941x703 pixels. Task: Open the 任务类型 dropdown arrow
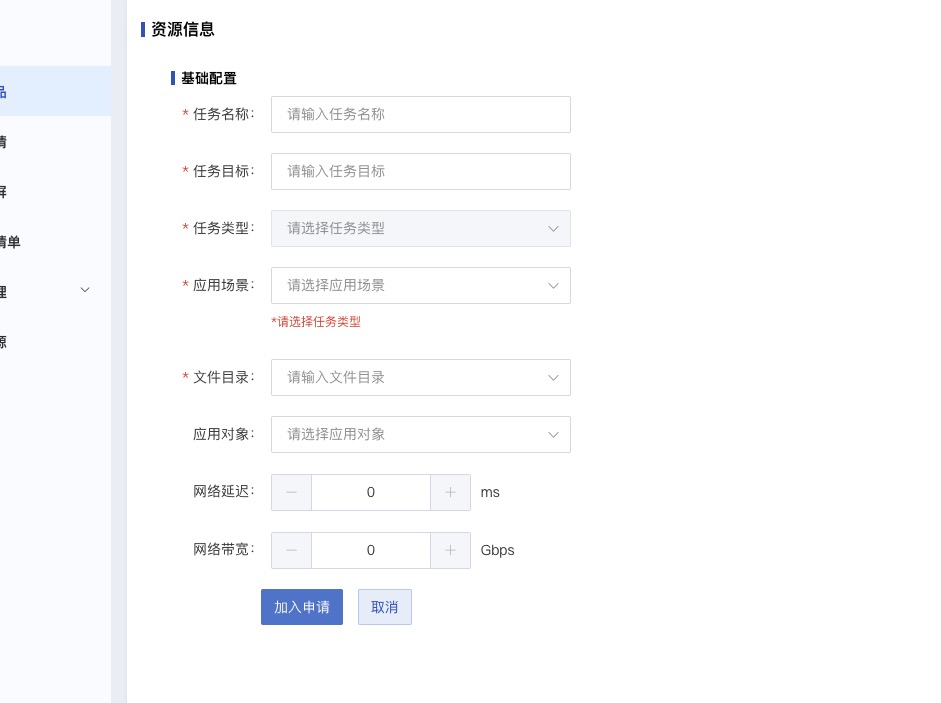coord(553,228)
